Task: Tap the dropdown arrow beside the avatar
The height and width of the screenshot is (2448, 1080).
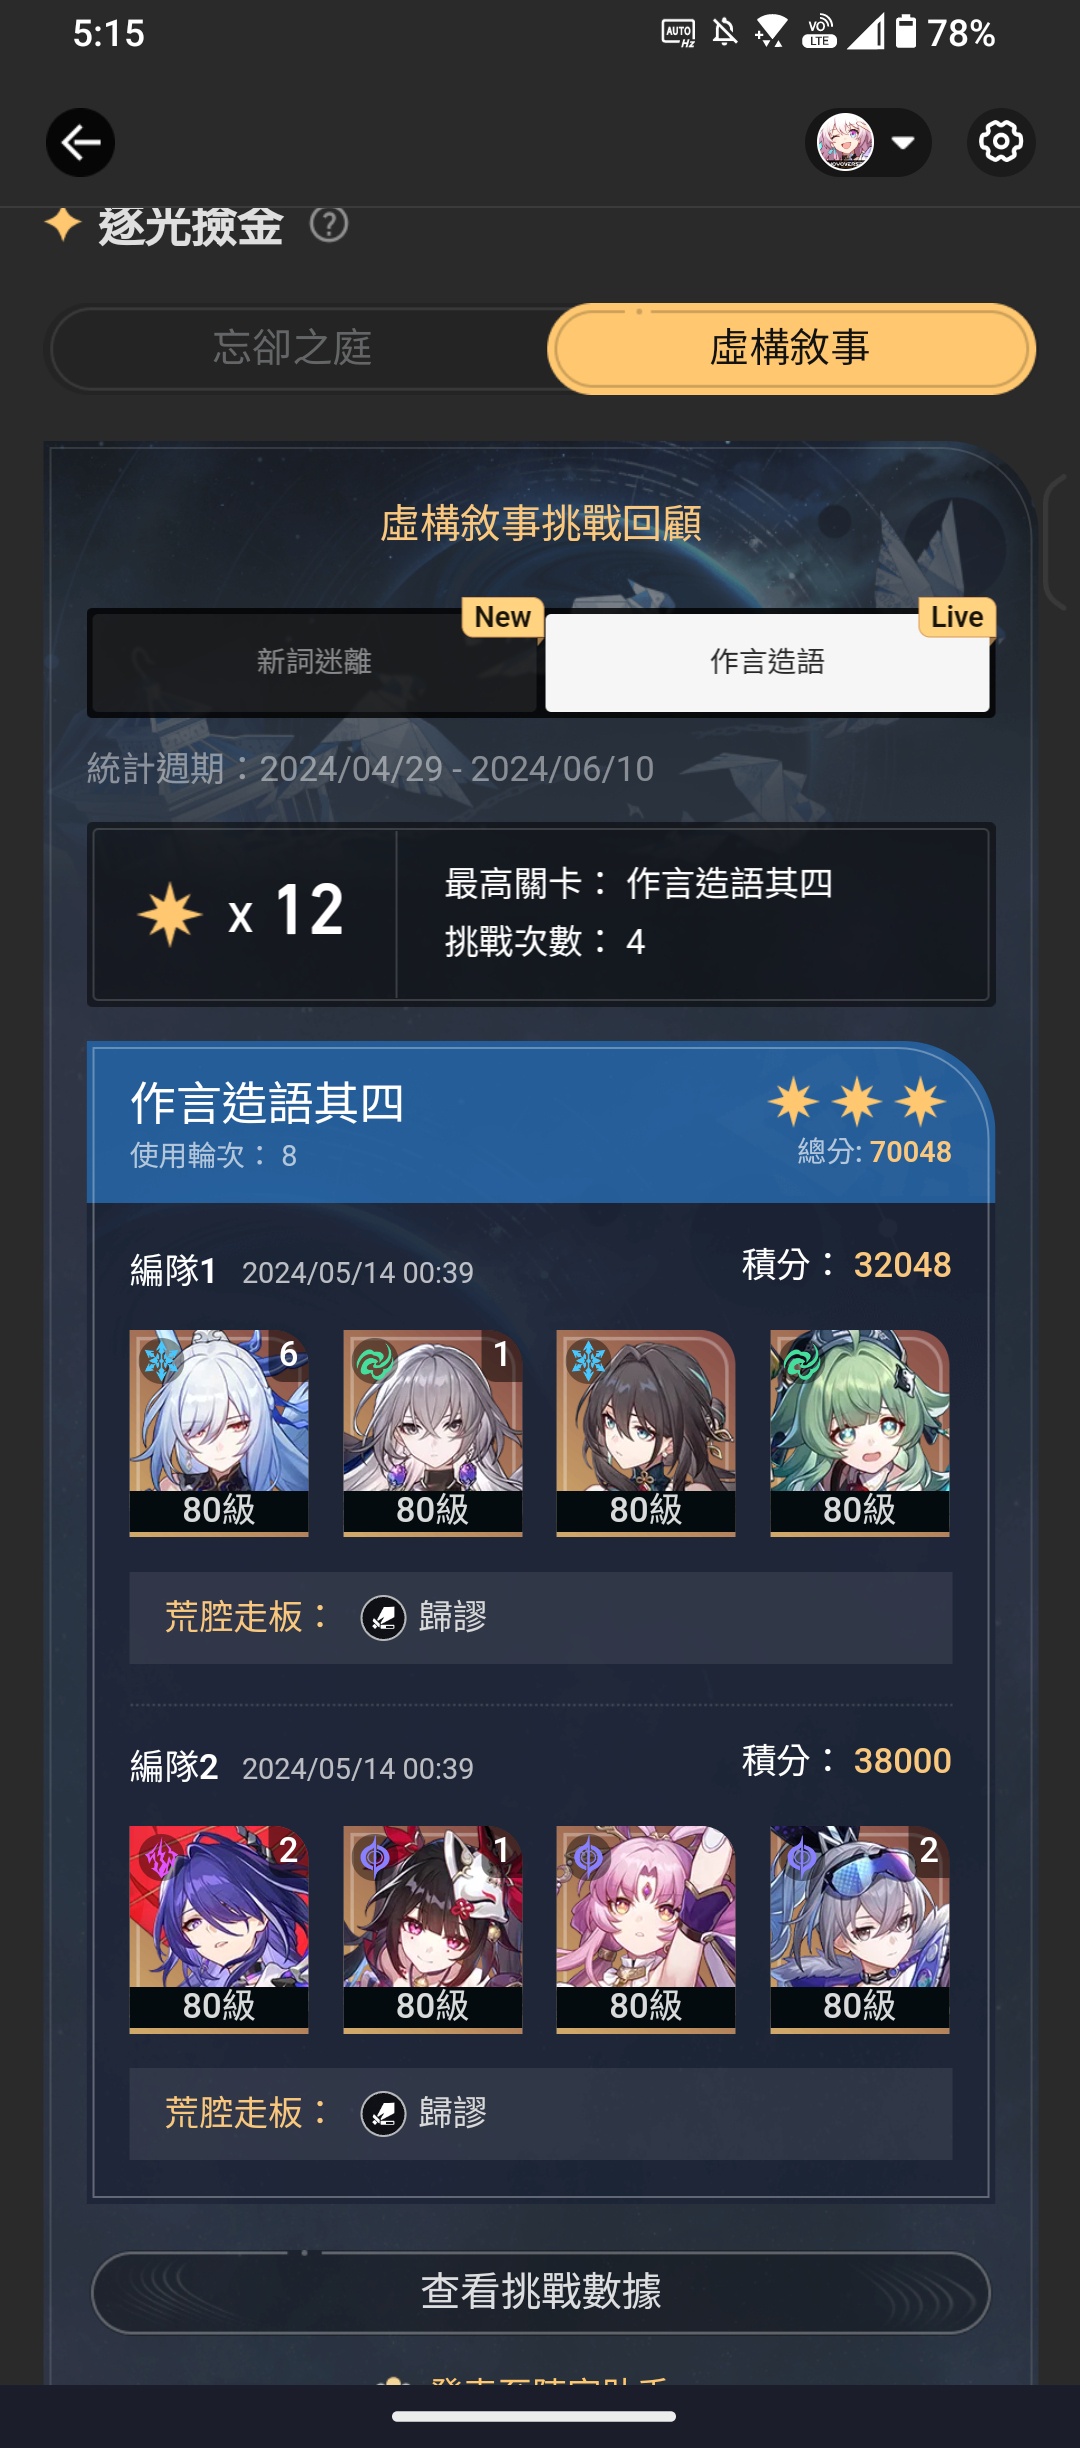Action: [903, 143]
